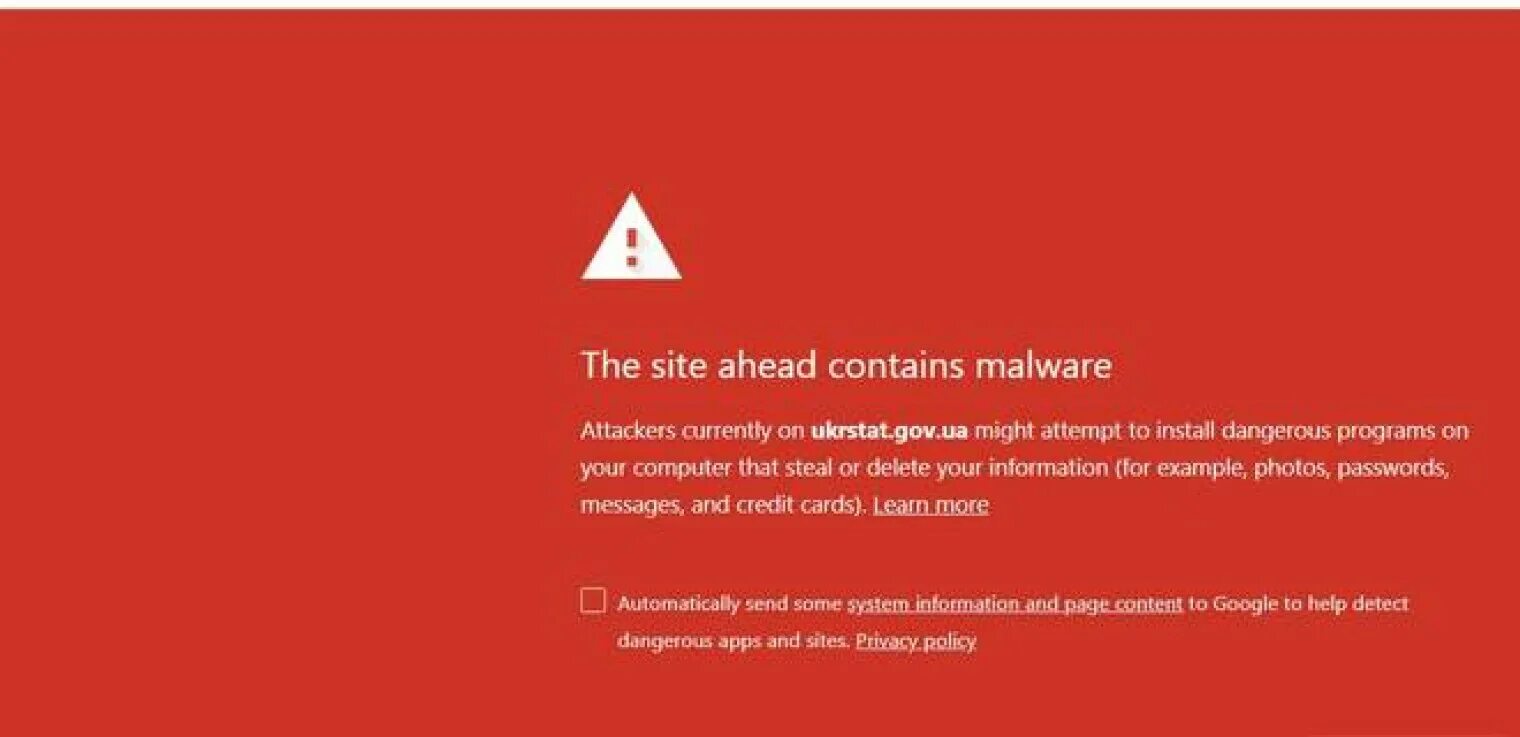
Task: Open system information and page content link
Action: [1014, 604]
